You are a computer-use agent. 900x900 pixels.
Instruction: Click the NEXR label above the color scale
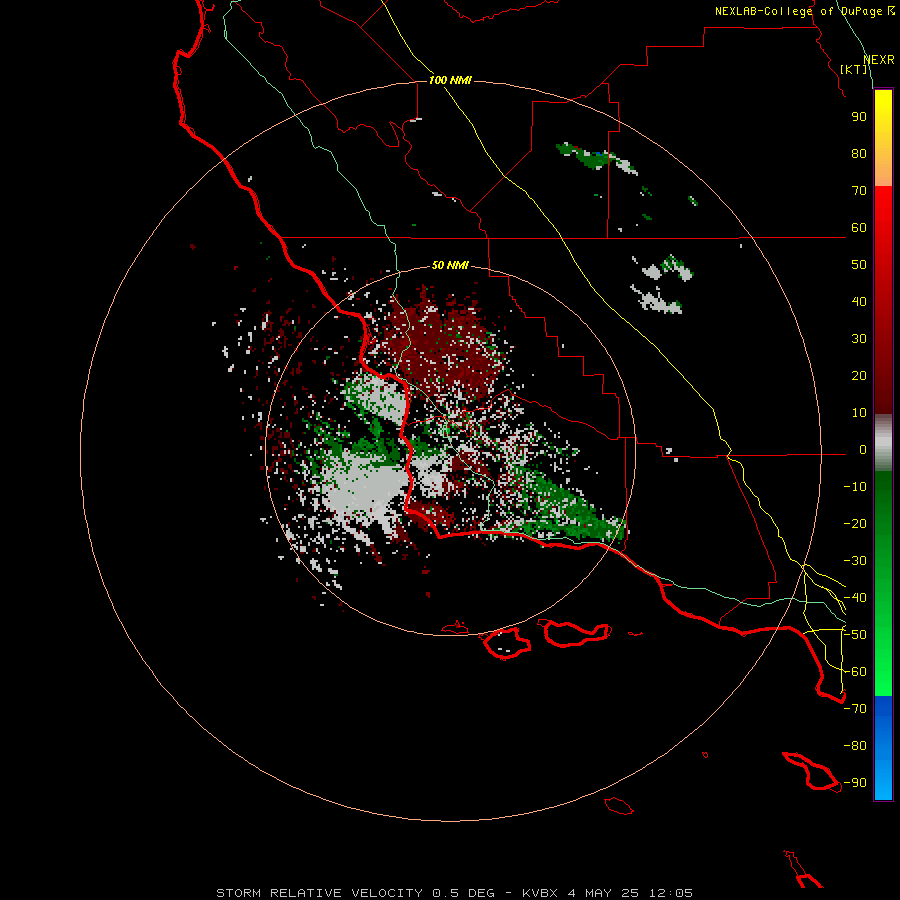tap(879, 60)
